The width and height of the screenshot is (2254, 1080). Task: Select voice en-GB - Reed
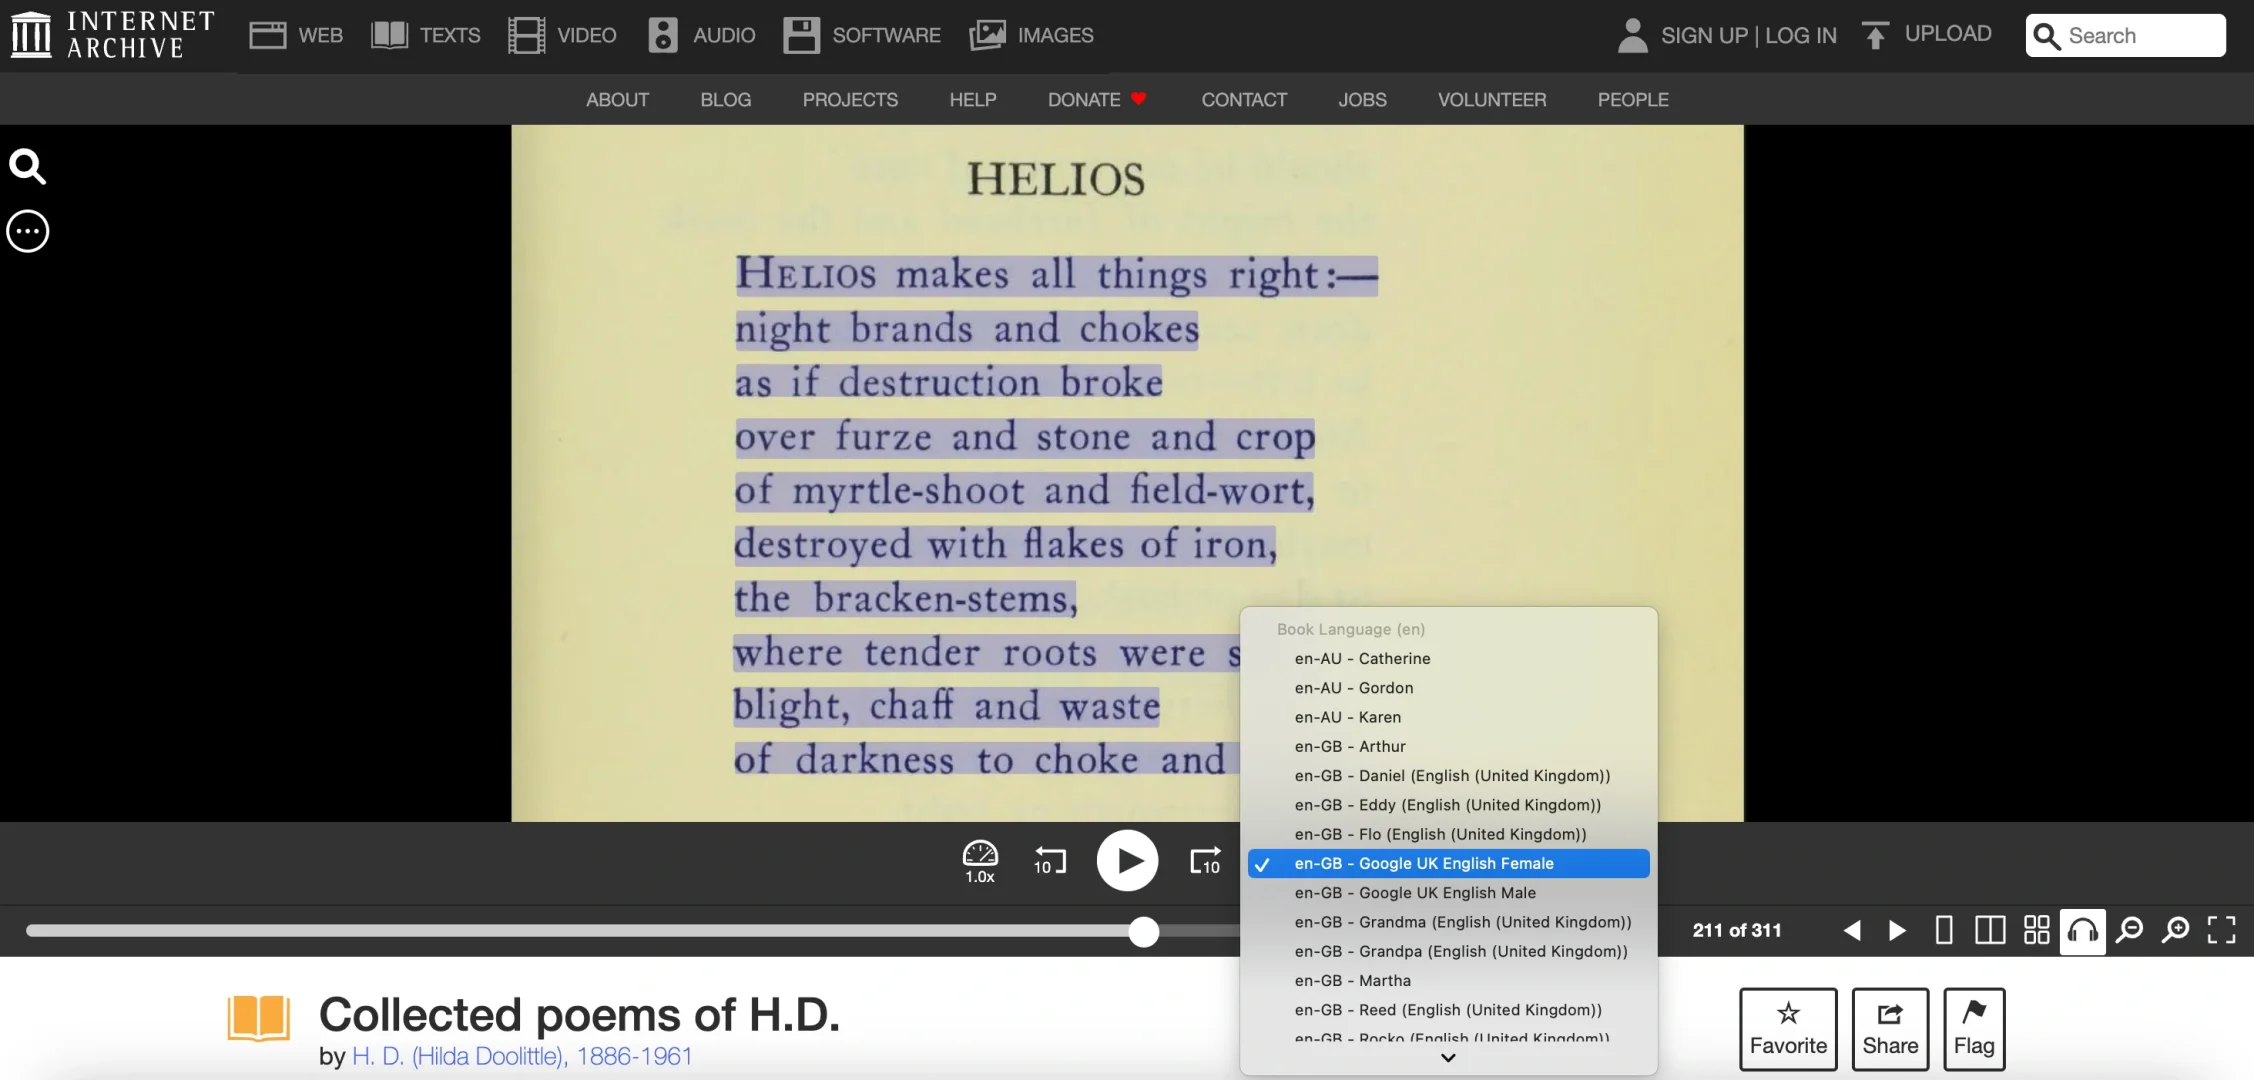(x=1449, y=1010)
